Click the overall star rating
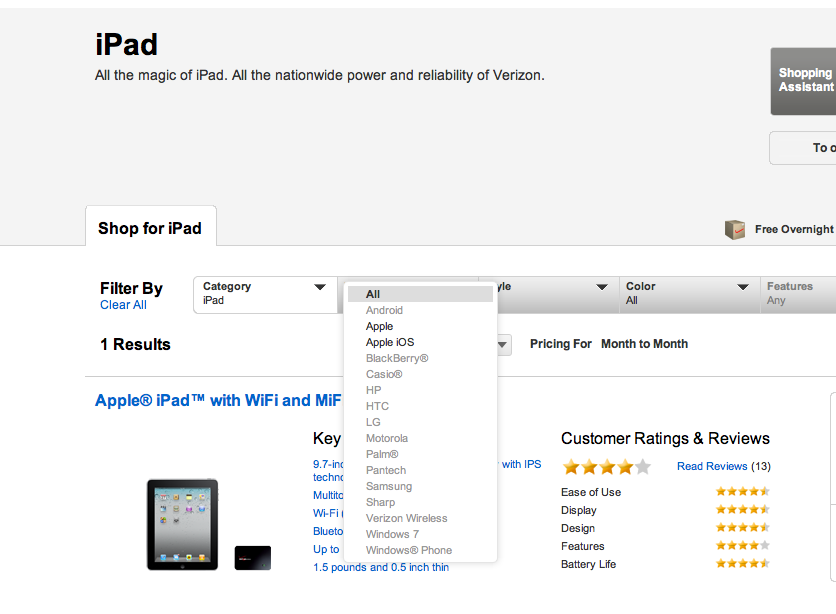This screenshot has height=614, width=836. tap(607, 467)
